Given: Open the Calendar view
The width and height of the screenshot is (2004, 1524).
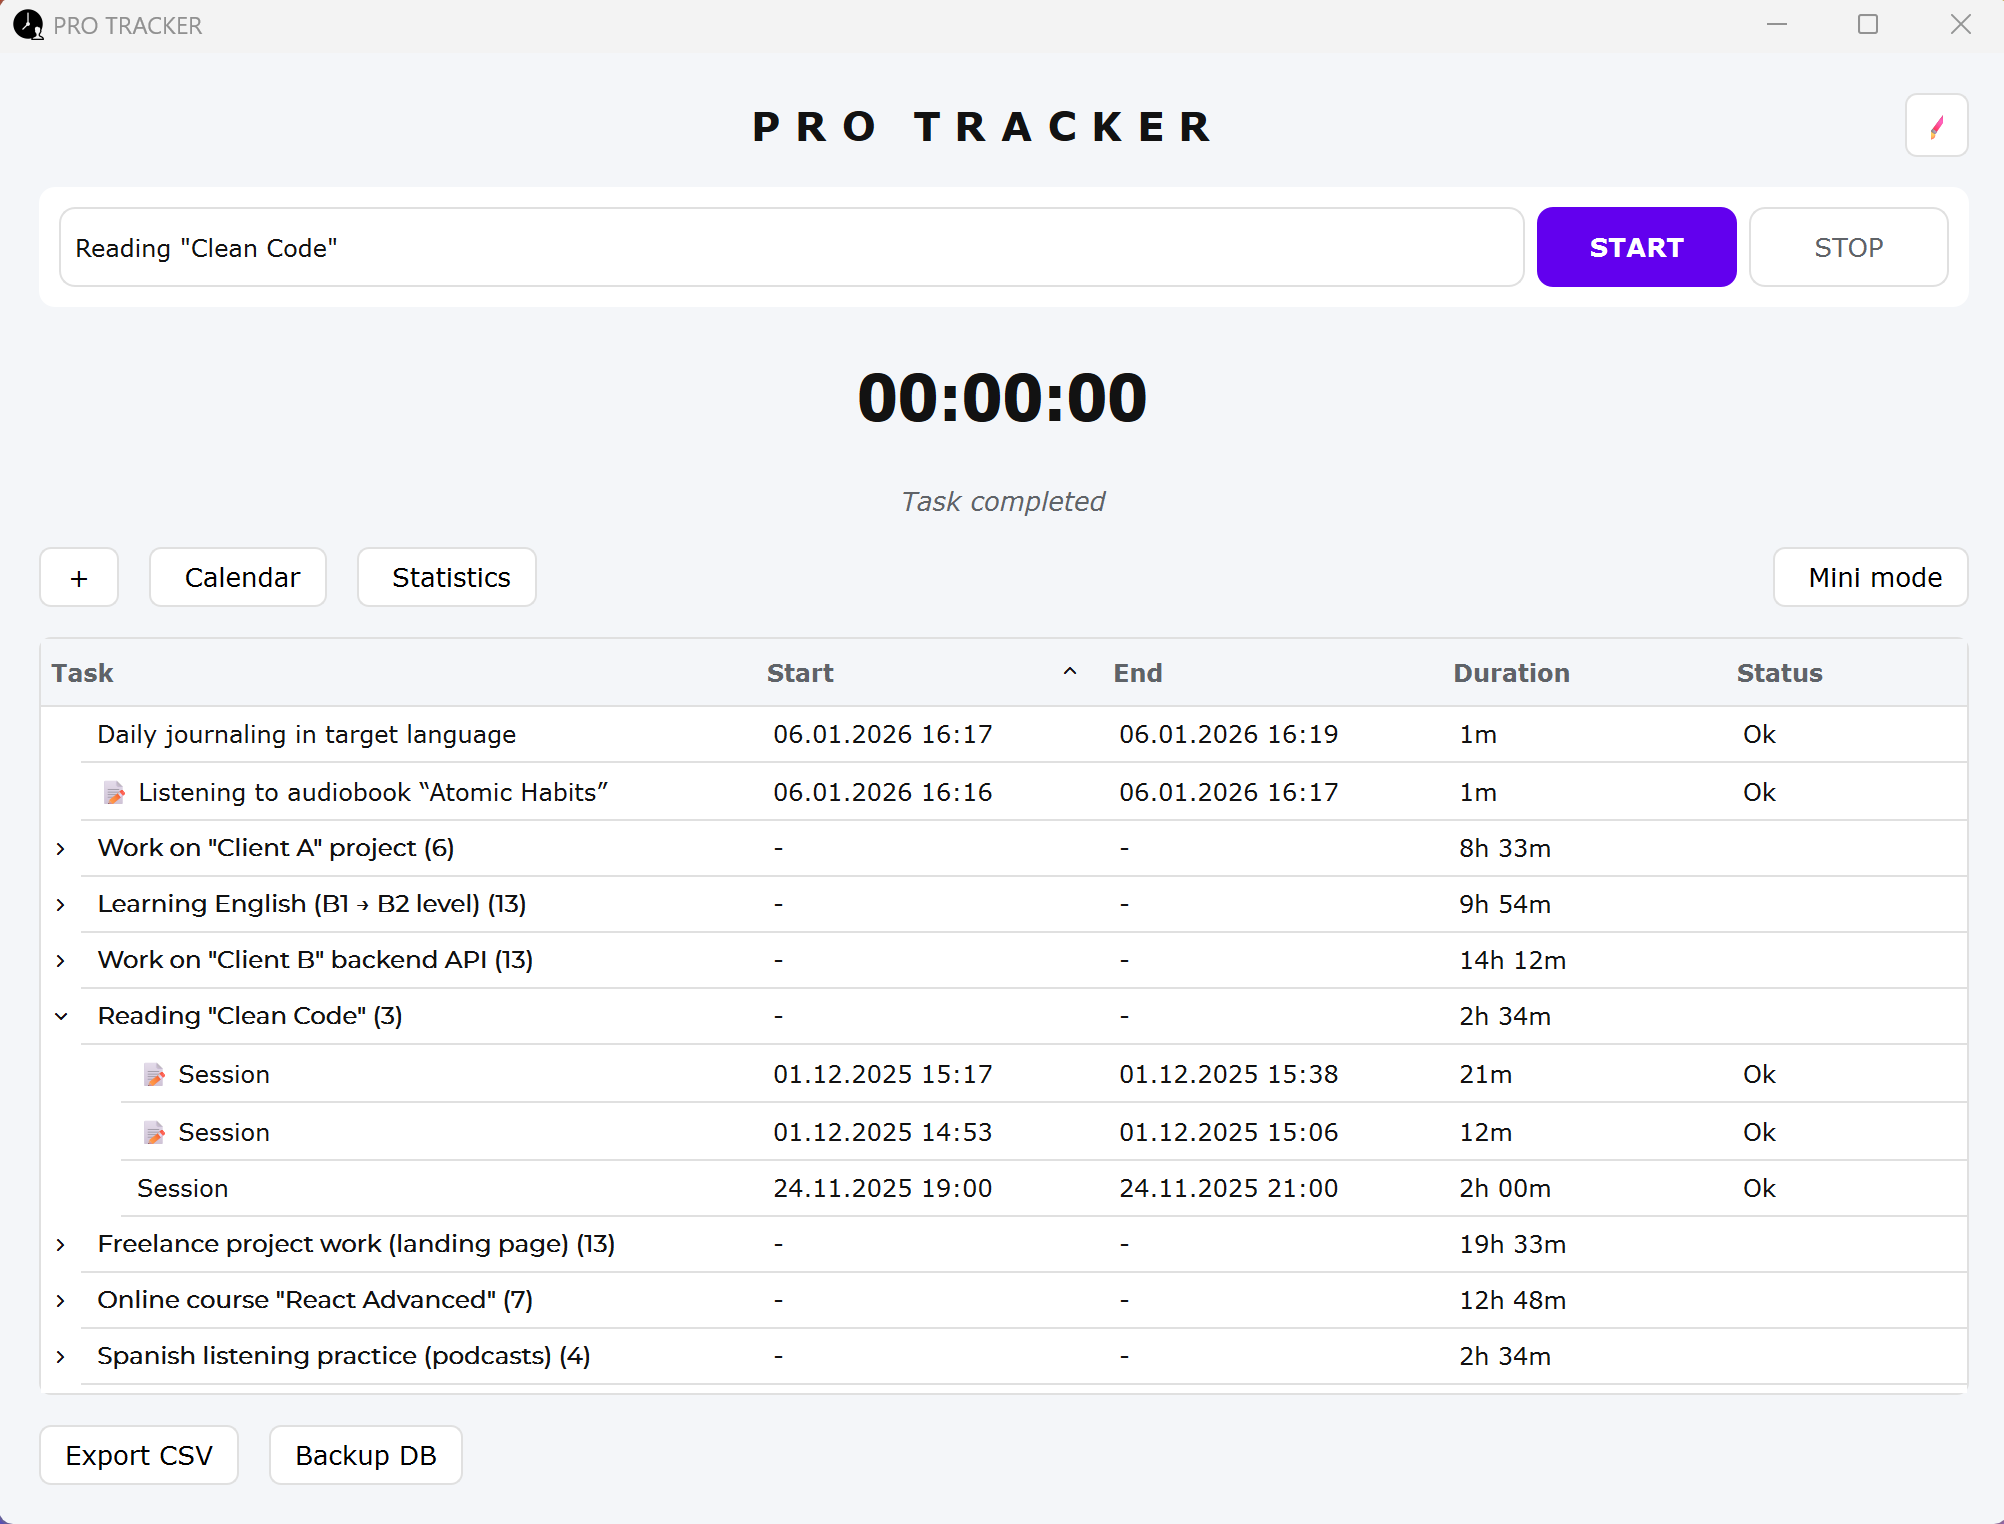Looking at the screenshot, I should click(x=238, y=577).
